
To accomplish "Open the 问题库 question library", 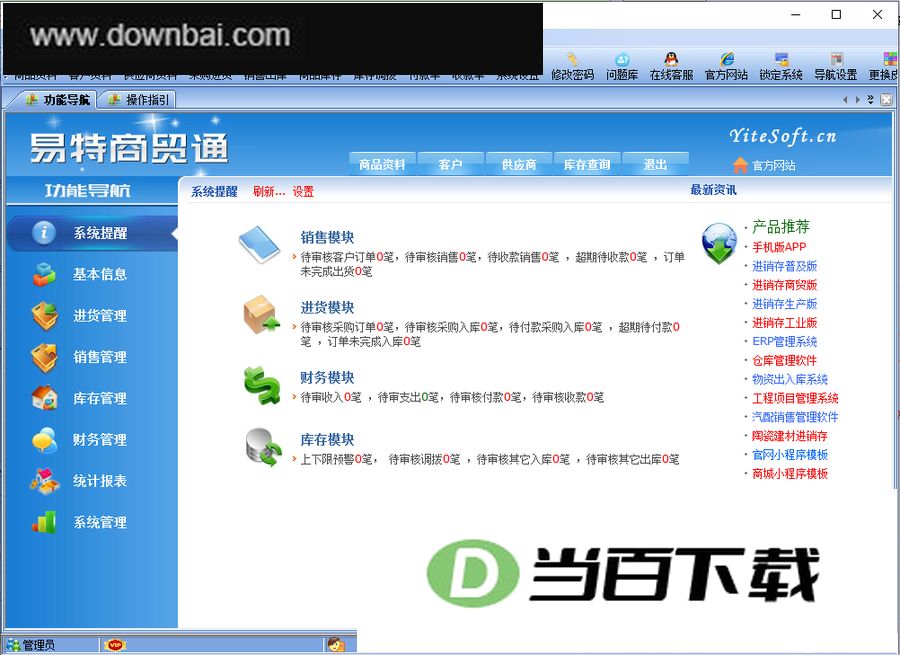I will point(622,65).
